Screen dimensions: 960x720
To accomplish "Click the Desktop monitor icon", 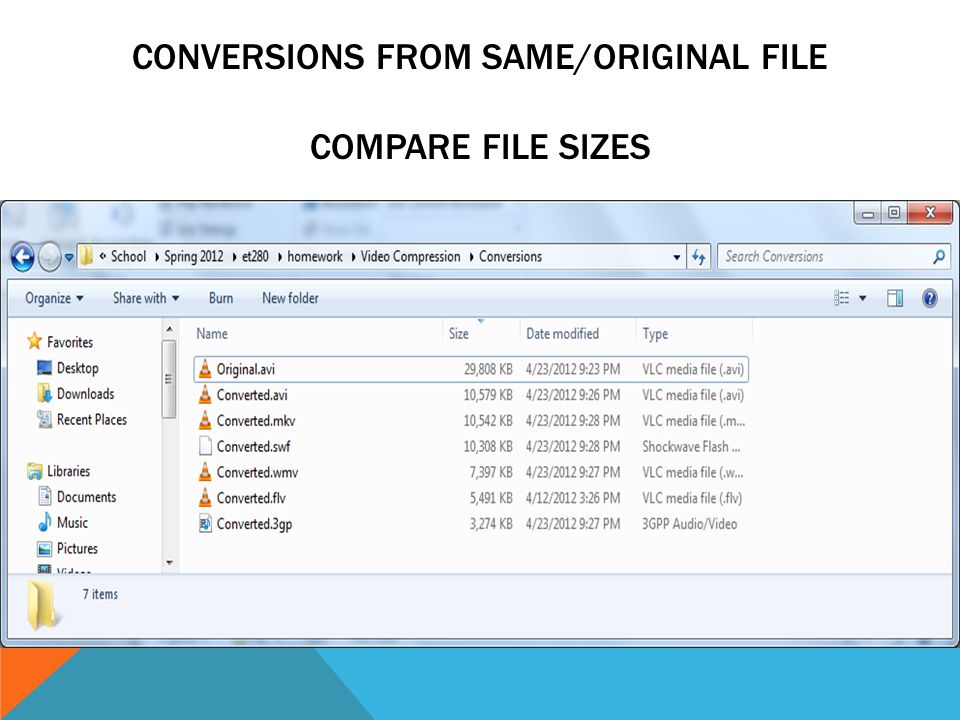I will [x=44, y=367].
